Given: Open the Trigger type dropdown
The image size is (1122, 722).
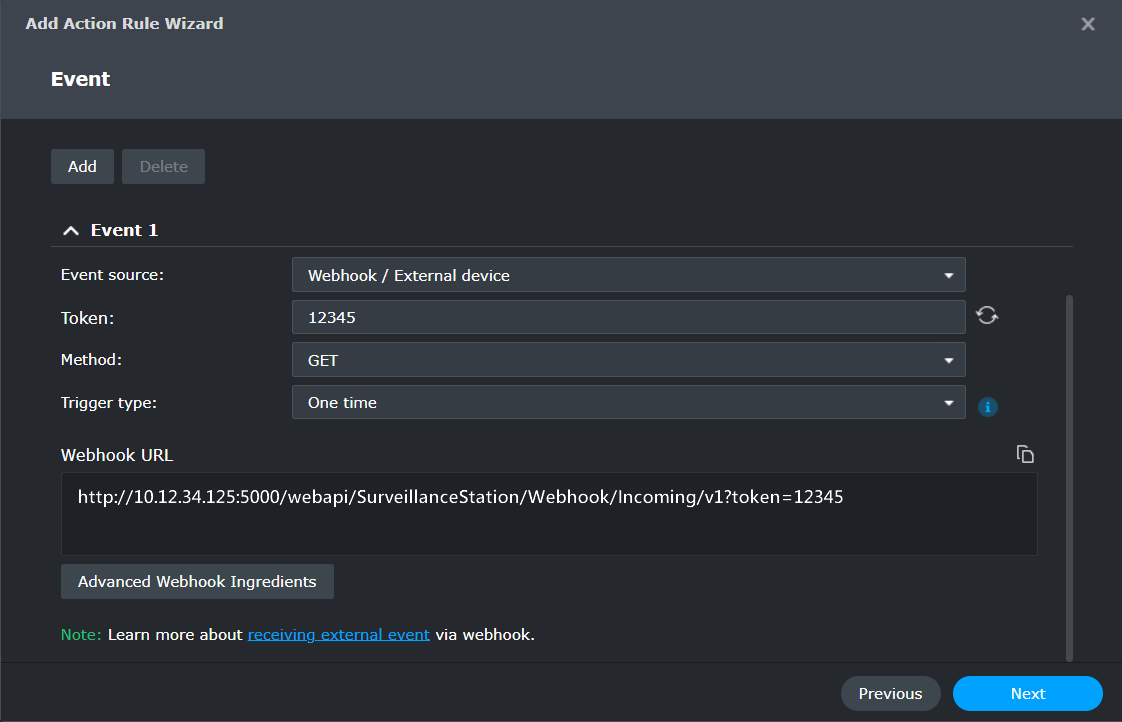Looking at the screenshot, I should [628, 402].
